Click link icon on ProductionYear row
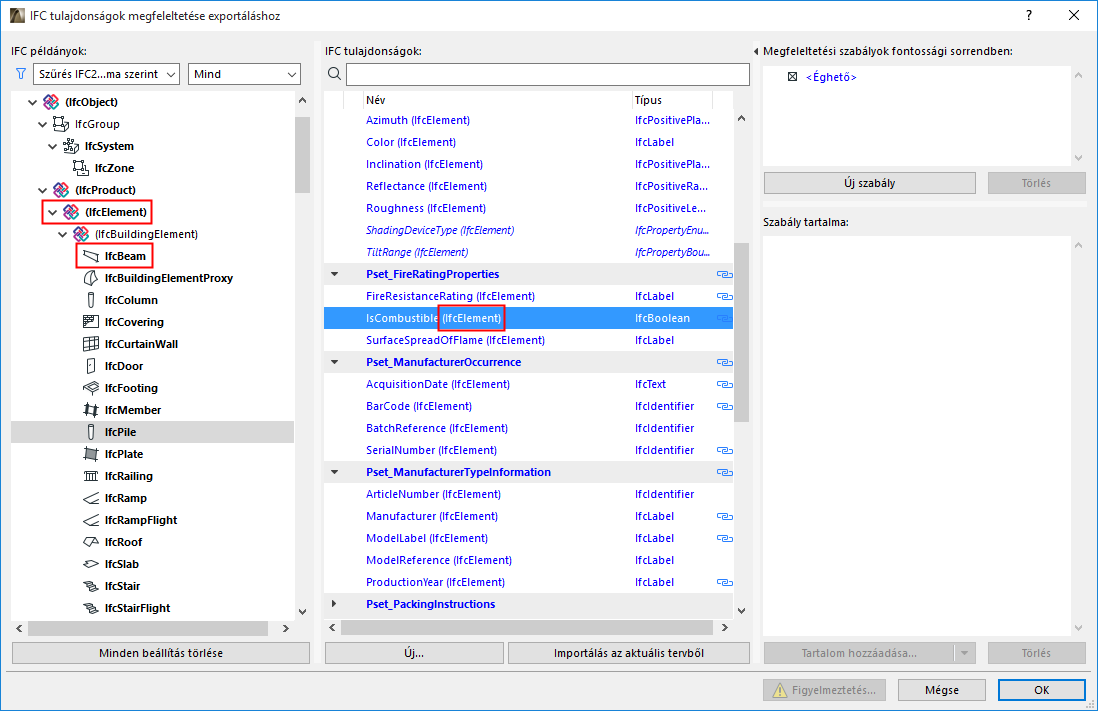This screenshot has width=1098, height=711. tap(725, 582)
